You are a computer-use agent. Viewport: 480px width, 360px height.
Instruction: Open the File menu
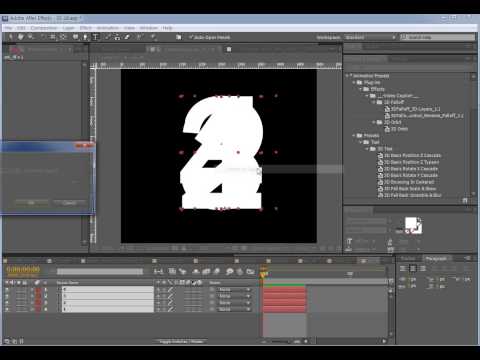(x=9, y=28)
